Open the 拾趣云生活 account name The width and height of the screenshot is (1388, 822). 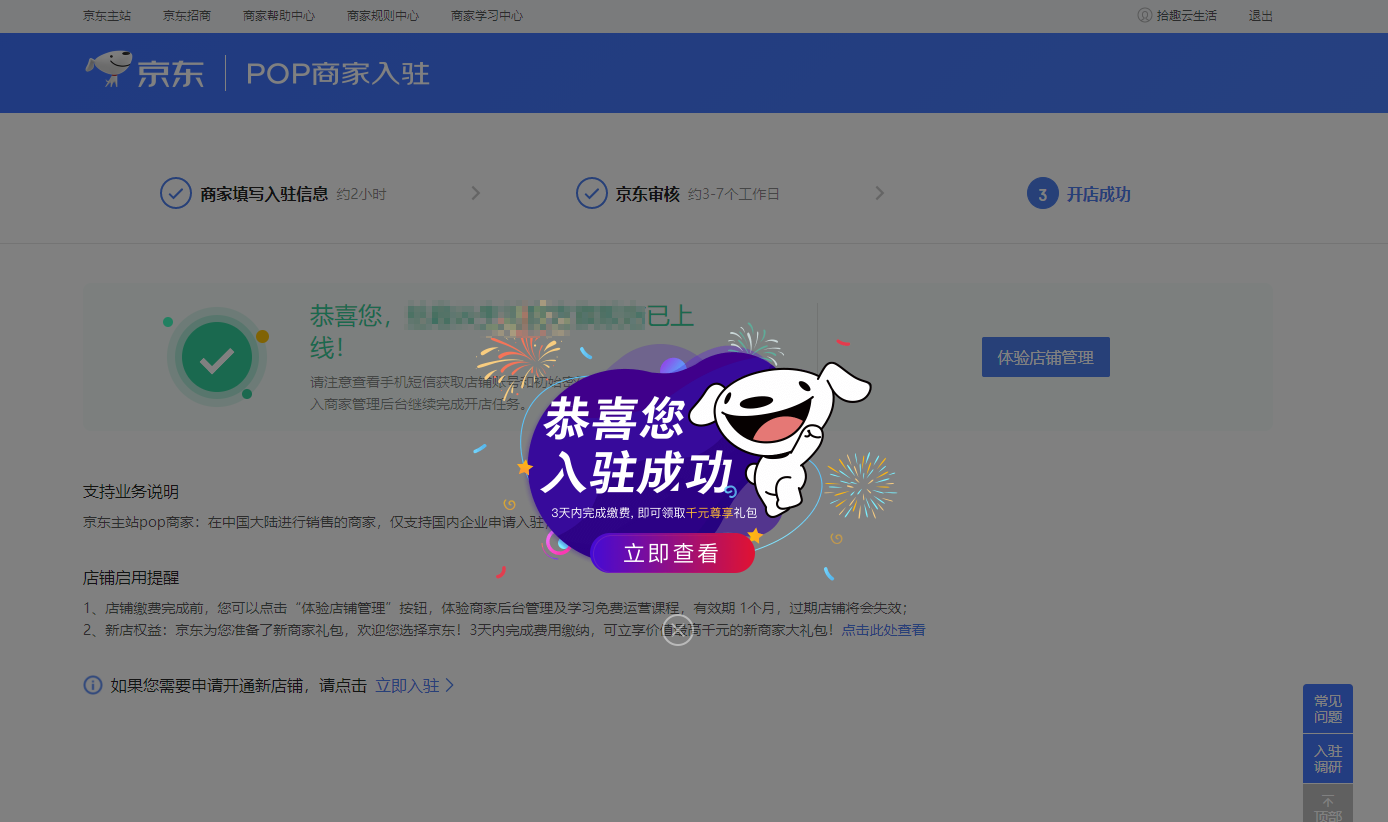pos(1187,16)
